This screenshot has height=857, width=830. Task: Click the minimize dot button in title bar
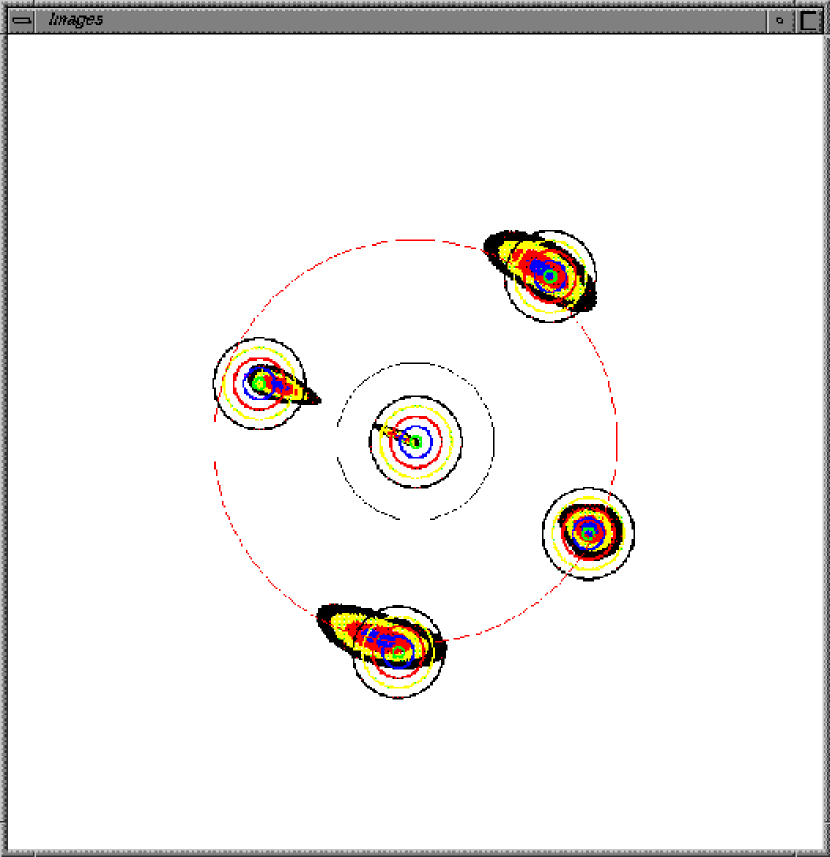coord(780,19)
